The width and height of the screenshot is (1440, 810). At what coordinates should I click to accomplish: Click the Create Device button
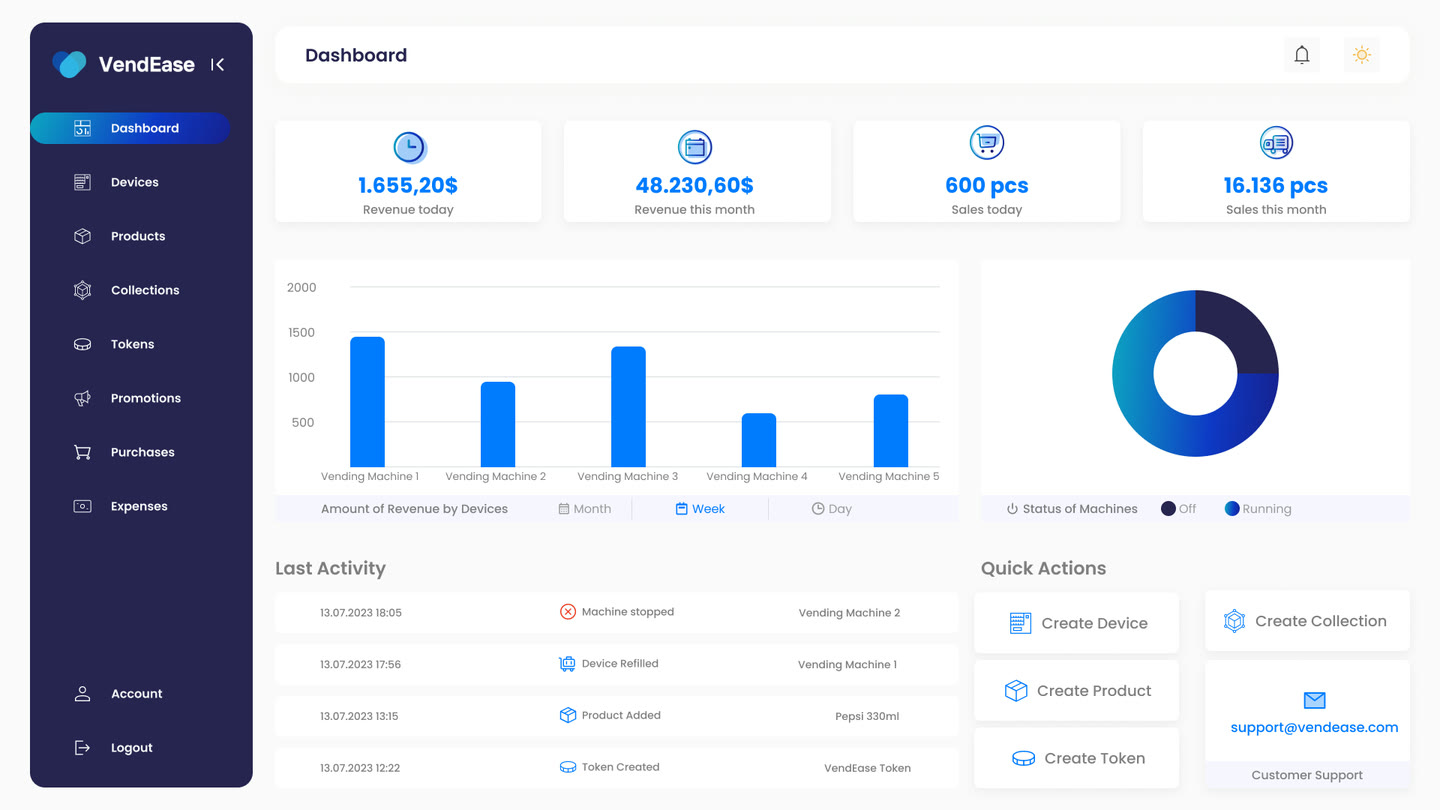(1077, 623)
